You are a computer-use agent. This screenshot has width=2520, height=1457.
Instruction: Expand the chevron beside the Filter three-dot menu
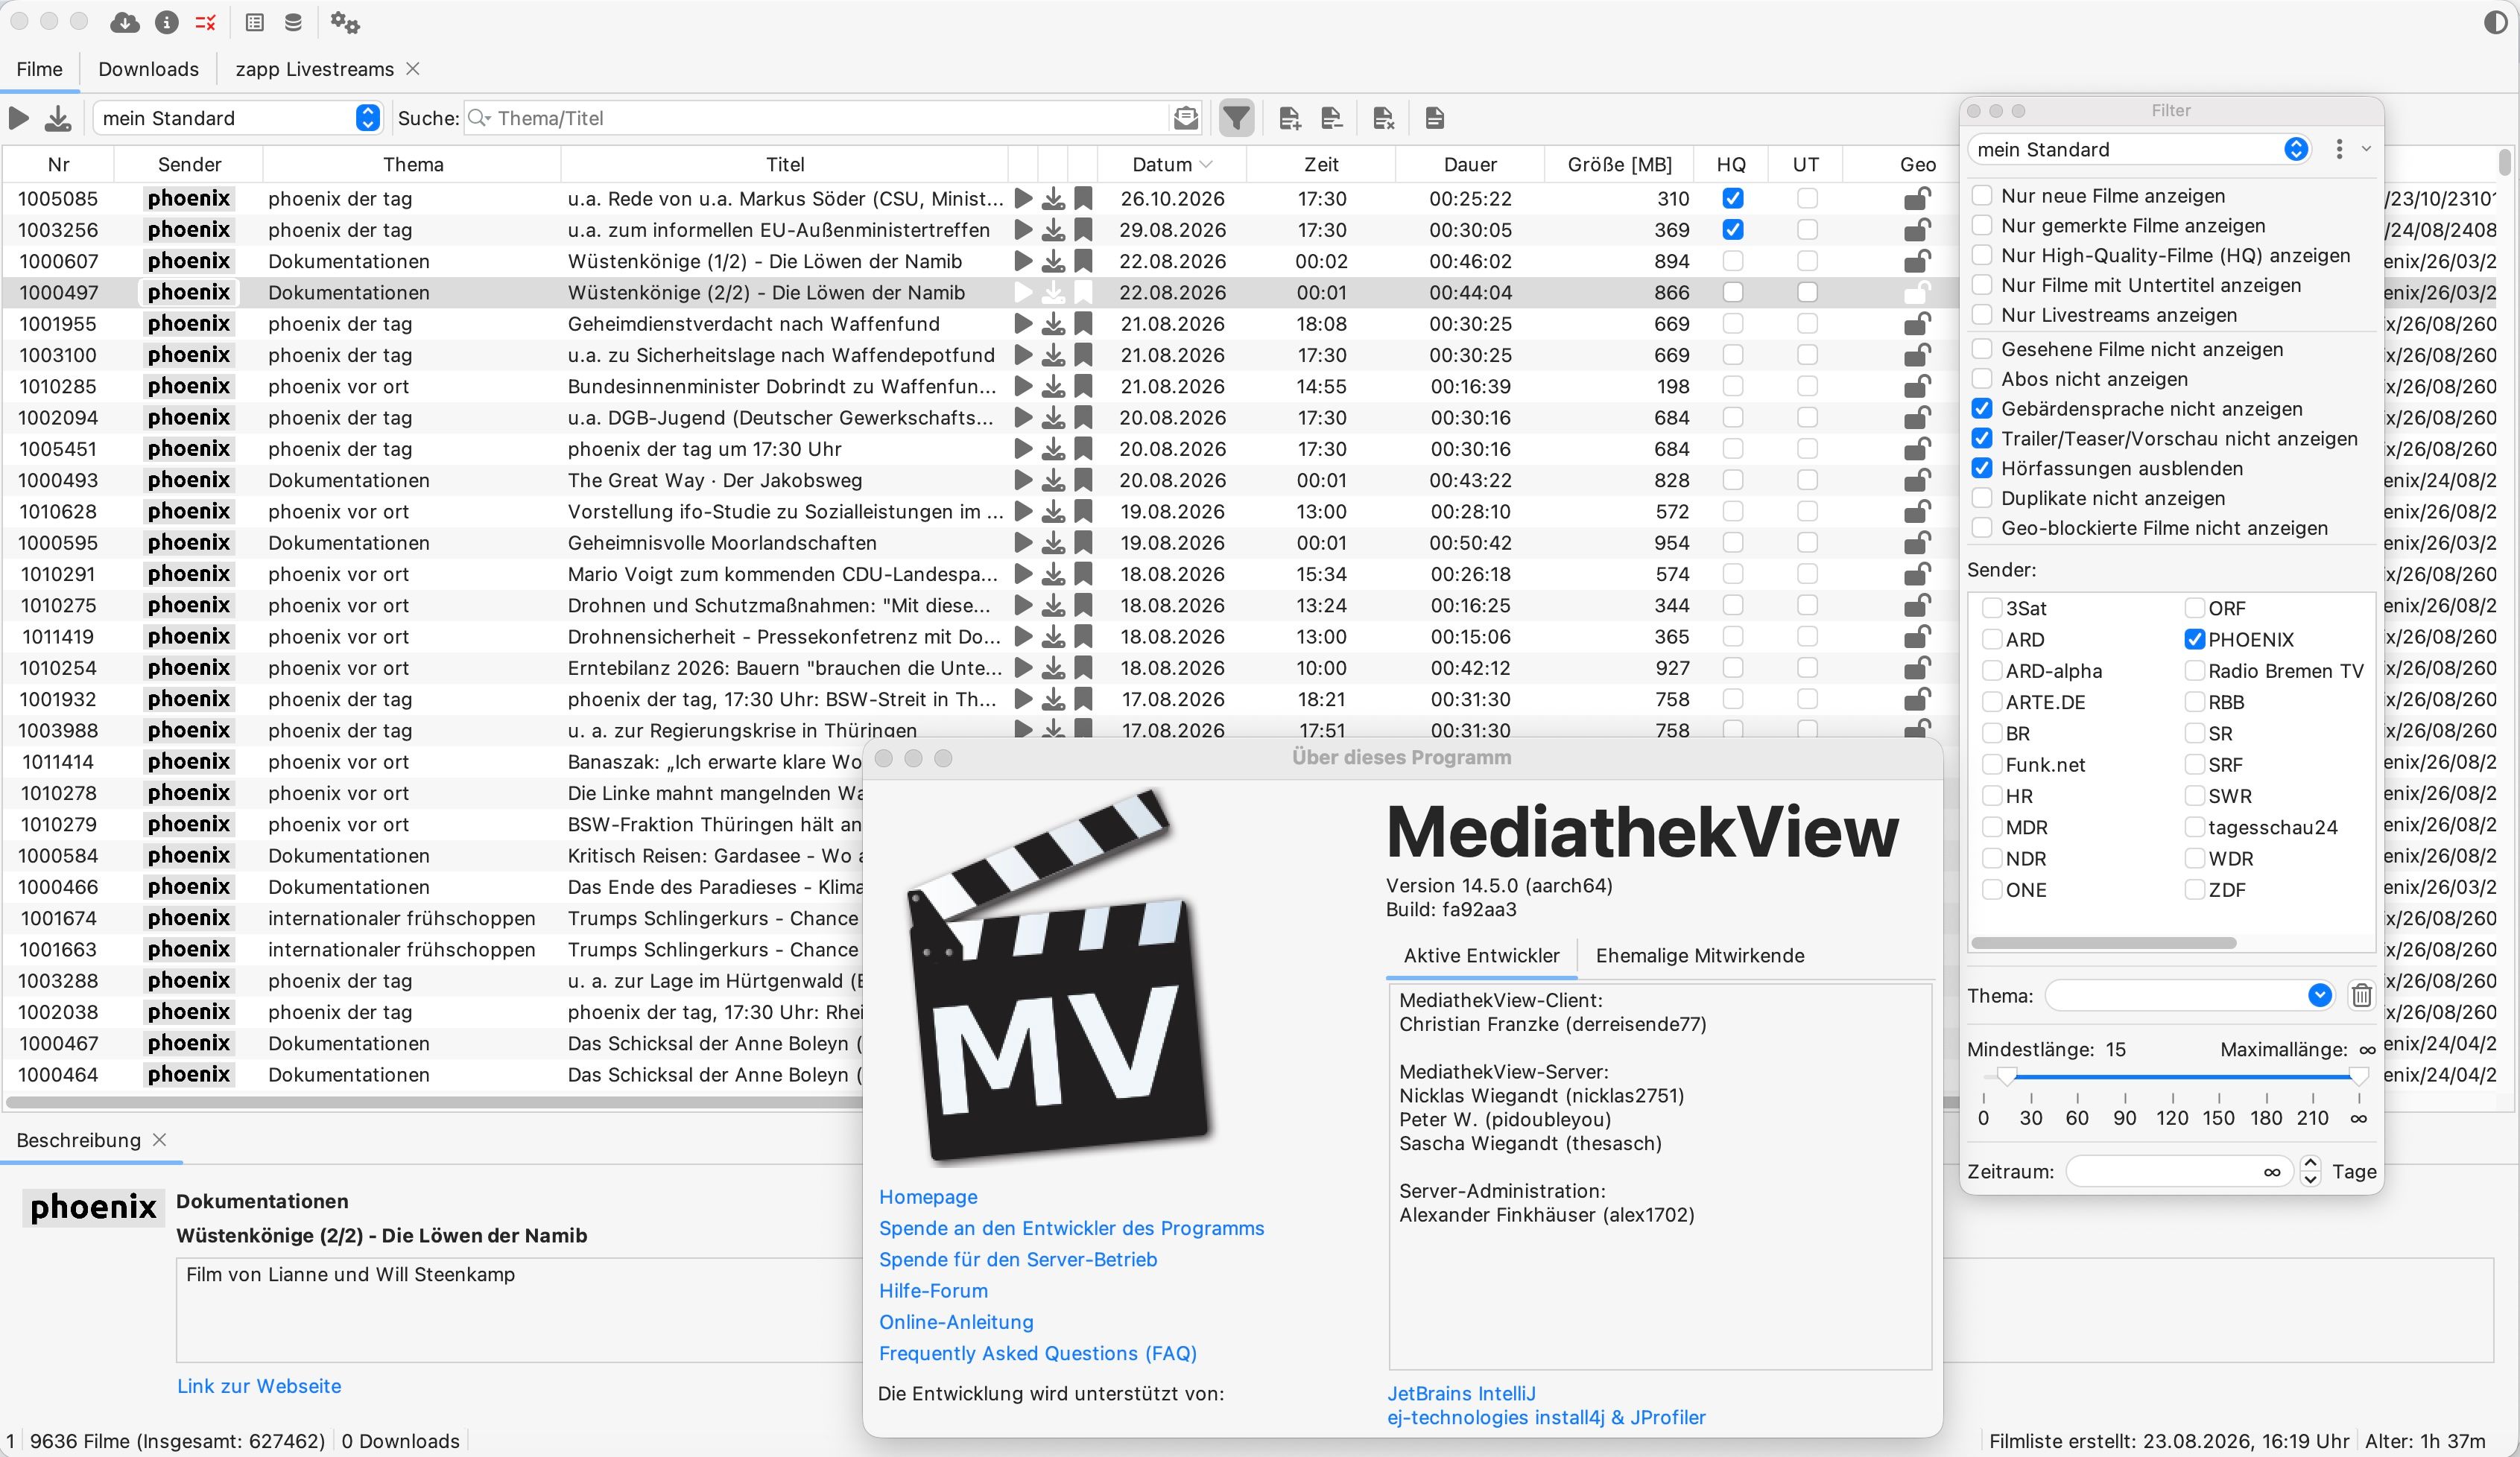point(2366,149)
